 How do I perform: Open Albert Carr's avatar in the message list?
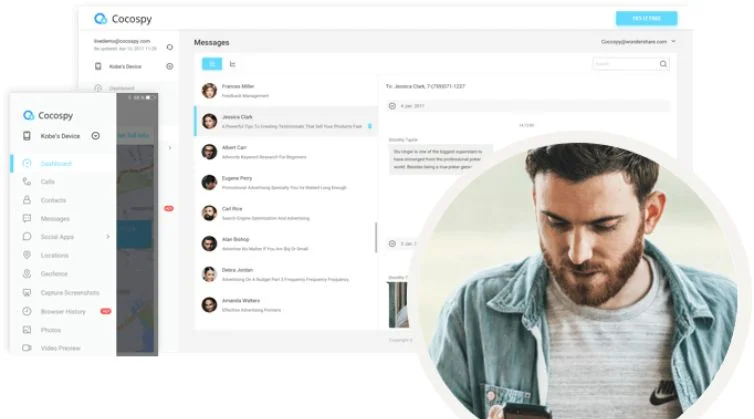coord(209,152)
